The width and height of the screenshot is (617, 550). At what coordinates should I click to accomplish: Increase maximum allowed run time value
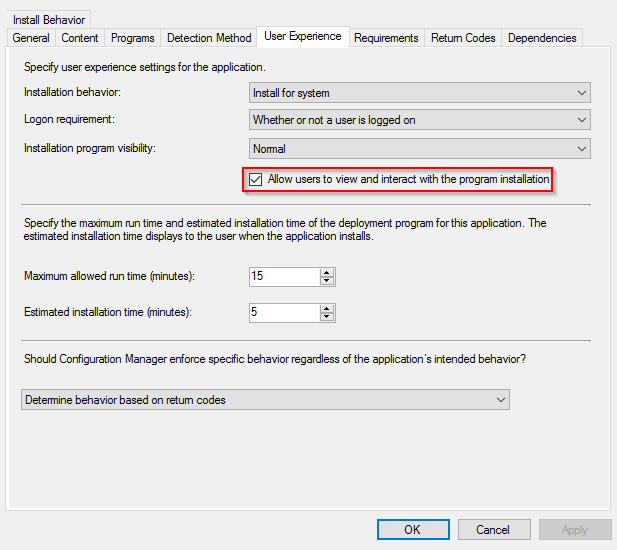[328, 272]
